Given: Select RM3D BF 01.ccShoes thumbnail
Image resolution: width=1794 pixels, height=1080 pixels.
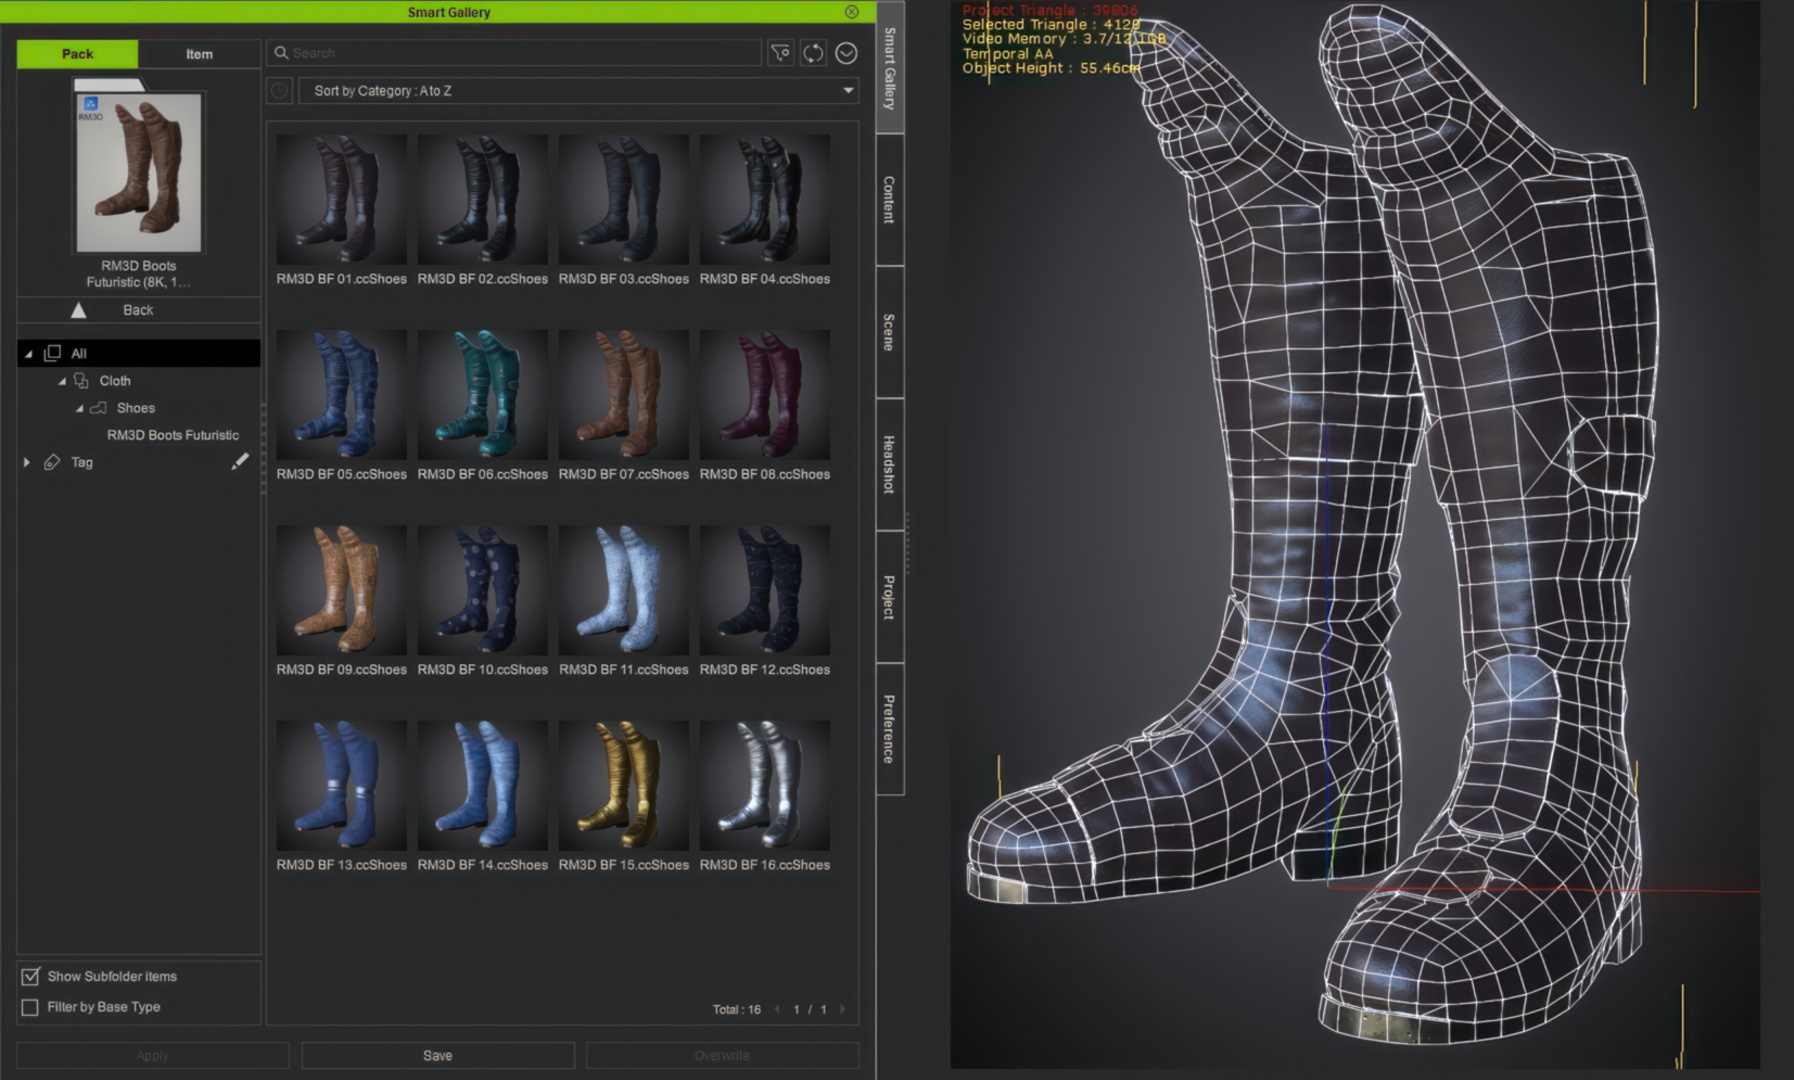Looking at the screenshot, I should pyautogui.click(x=341, y=200).
